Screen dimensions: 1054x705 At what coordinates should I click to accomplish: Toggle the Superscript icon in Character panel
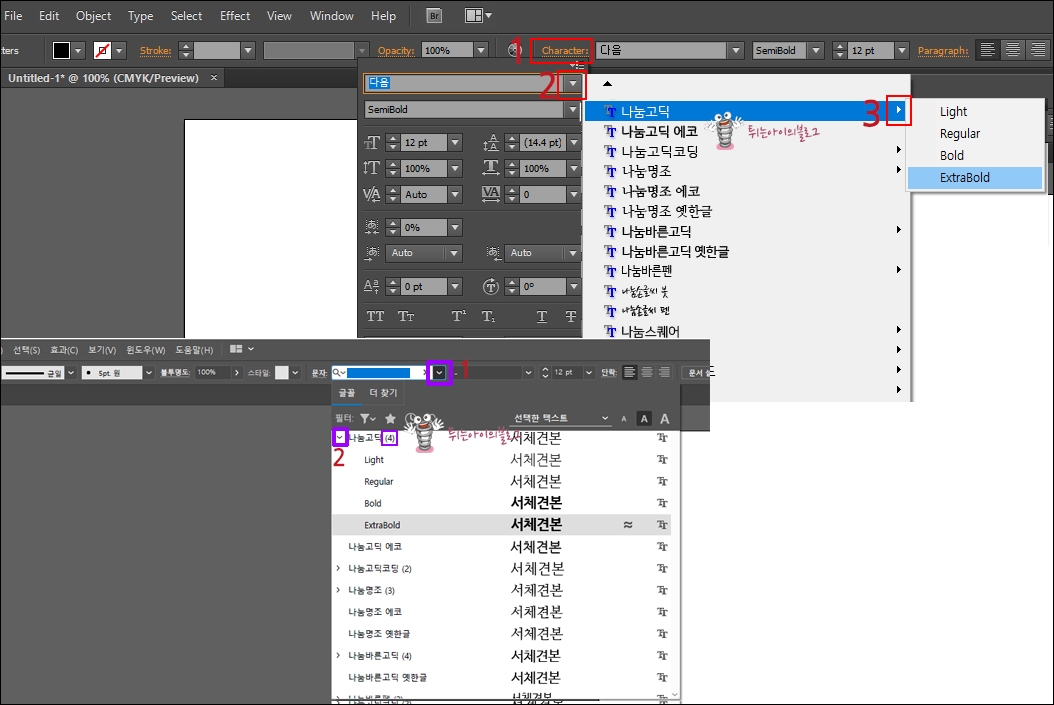458,316
